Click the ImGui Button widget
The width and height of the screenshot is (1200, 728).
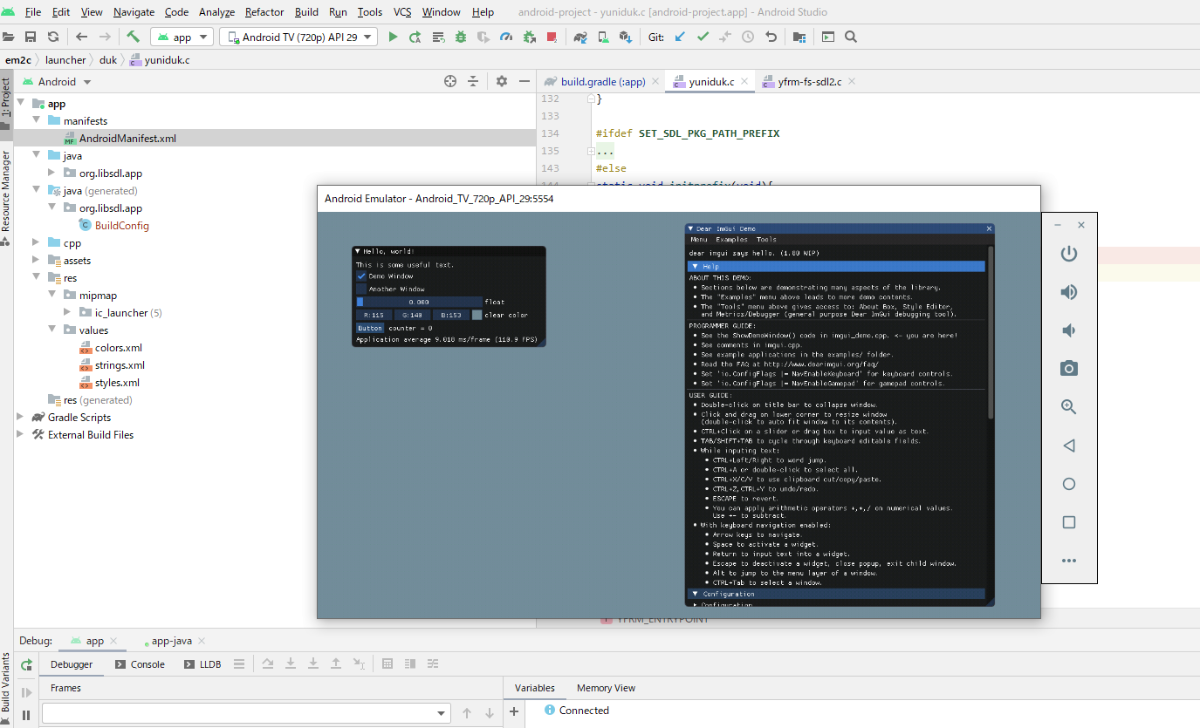[x=369, y=328]
